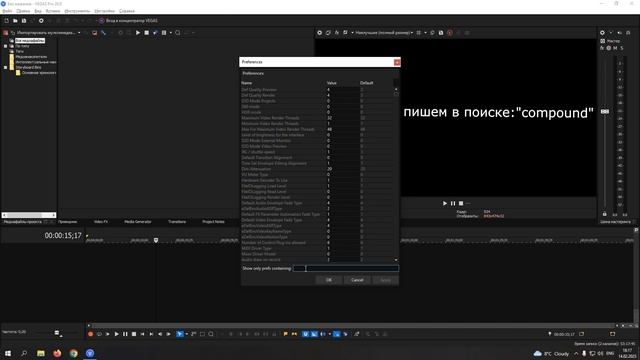Start media preview in Project Media toolbar
Image resolution: width=640 pixels, height=360 pixels.
(138, 33)
